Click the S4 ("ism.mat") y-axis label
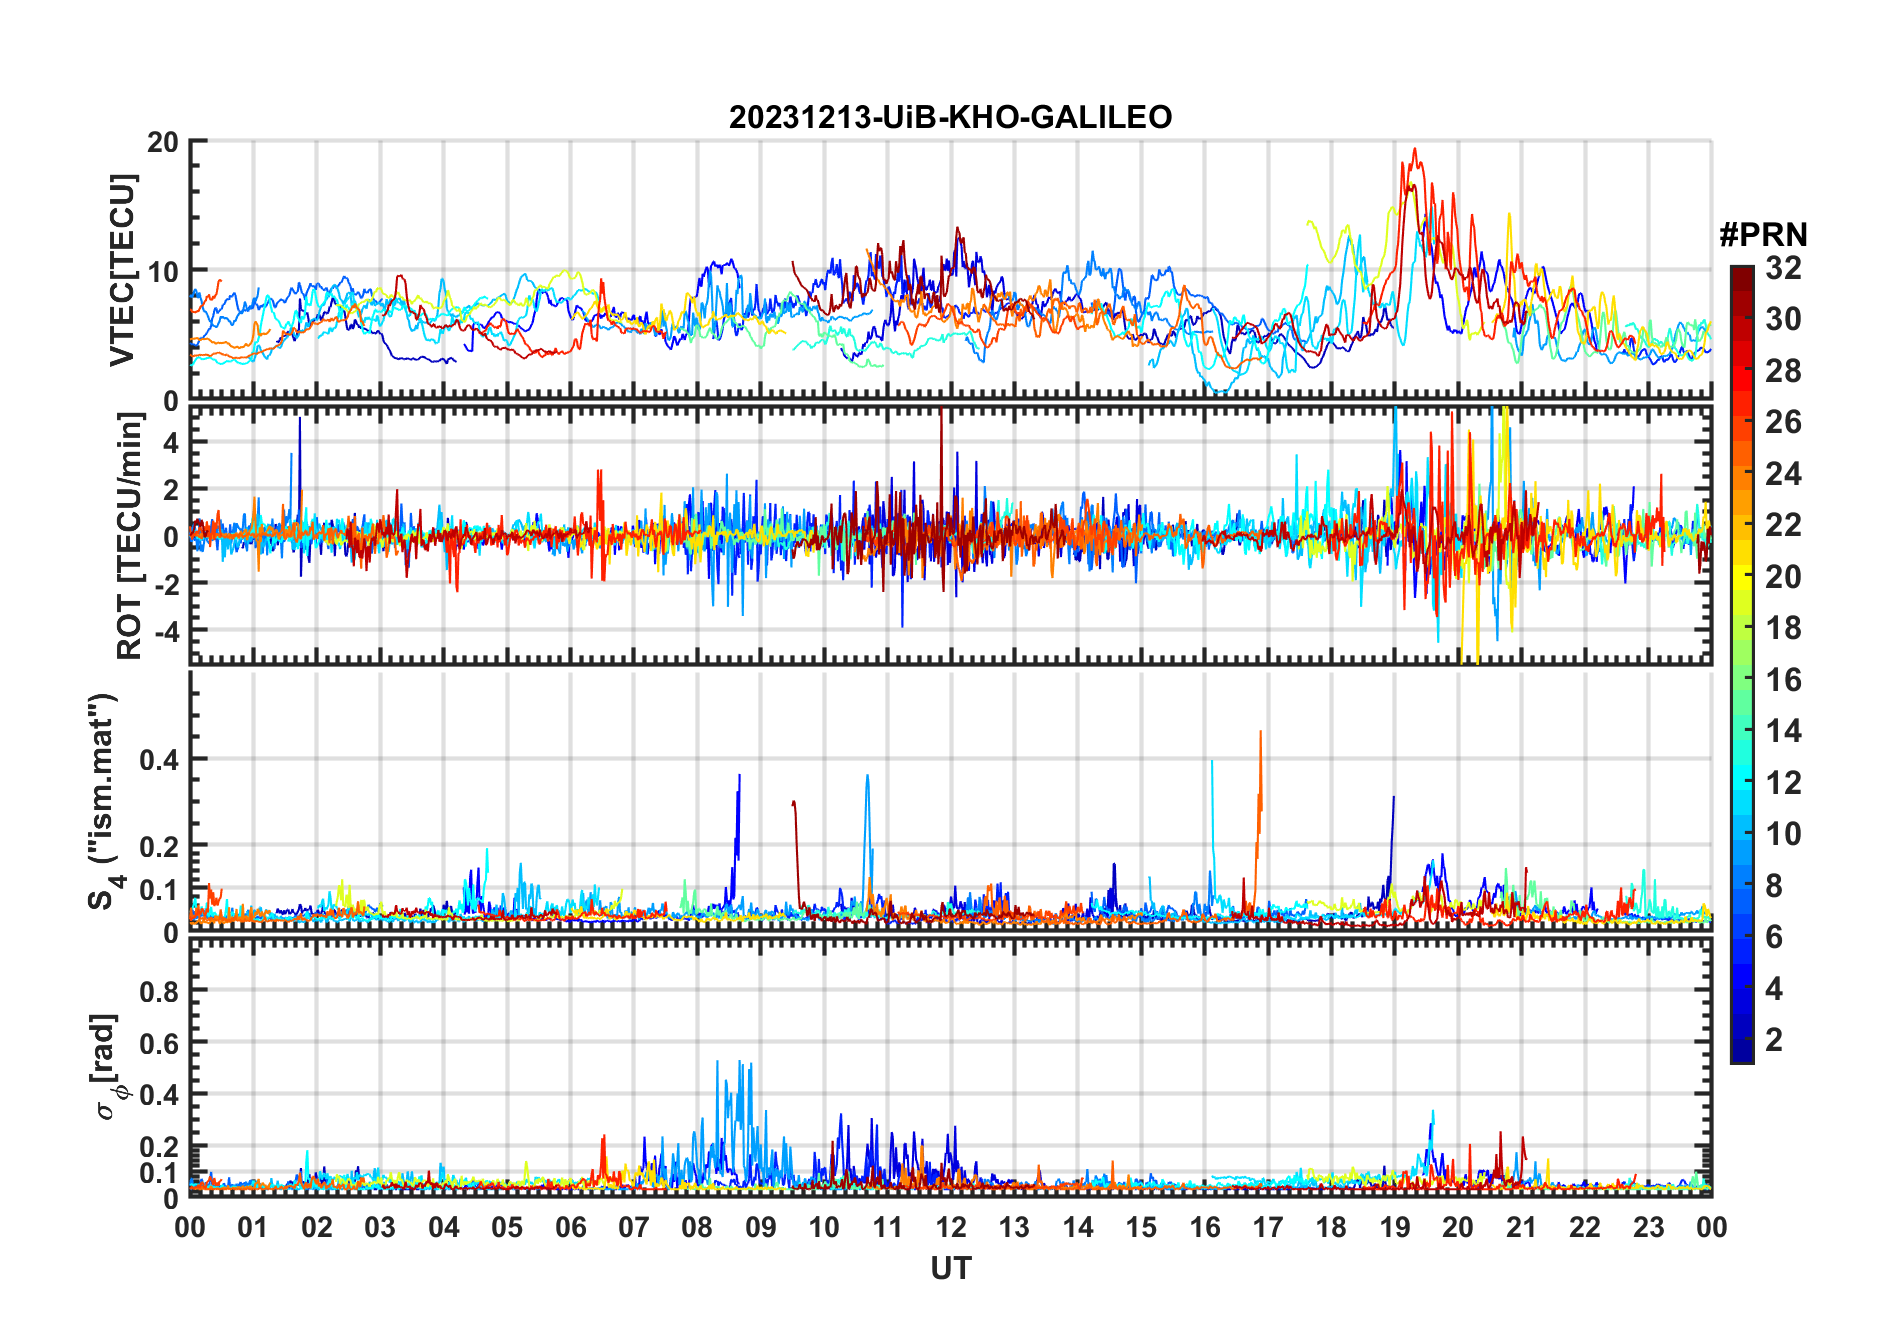Viewport: 1902px width, 1330px height. [104, 801]
